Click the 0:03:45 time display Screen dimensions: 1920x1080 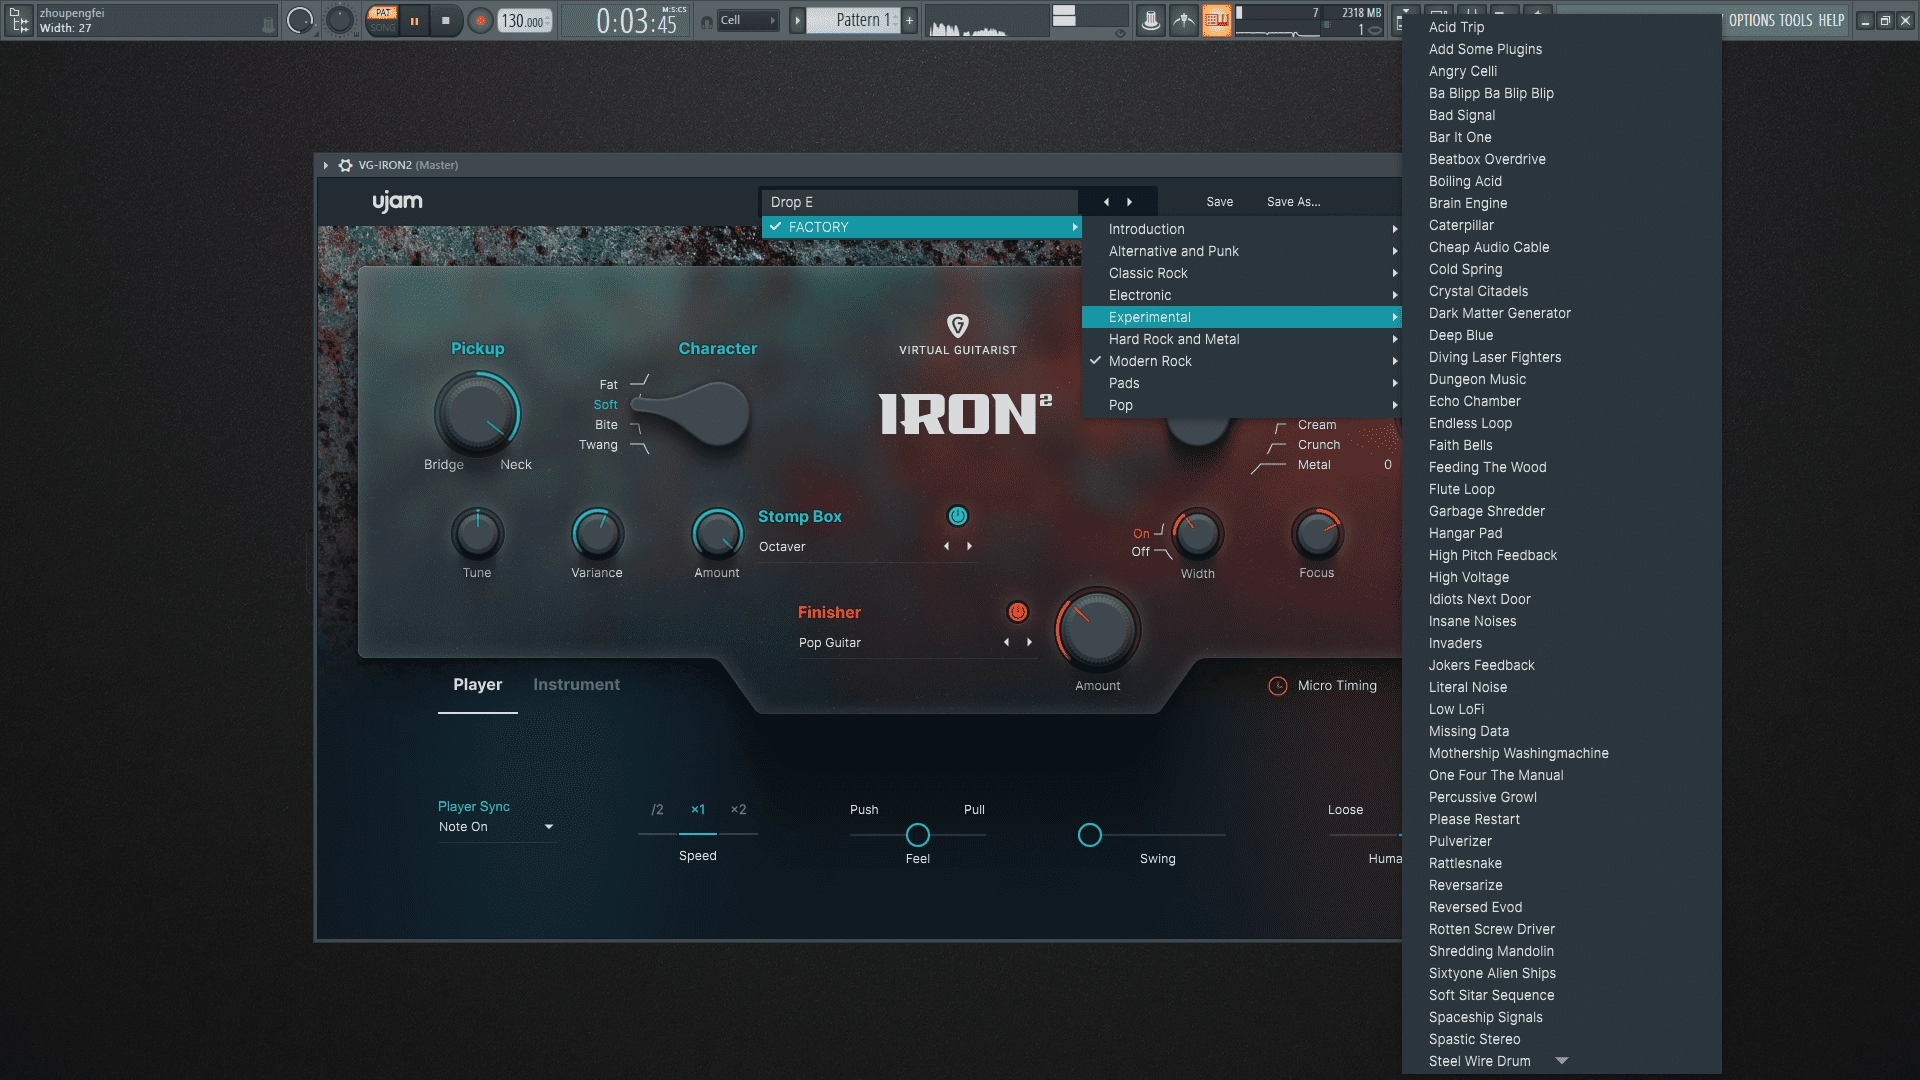click(636, 20)
